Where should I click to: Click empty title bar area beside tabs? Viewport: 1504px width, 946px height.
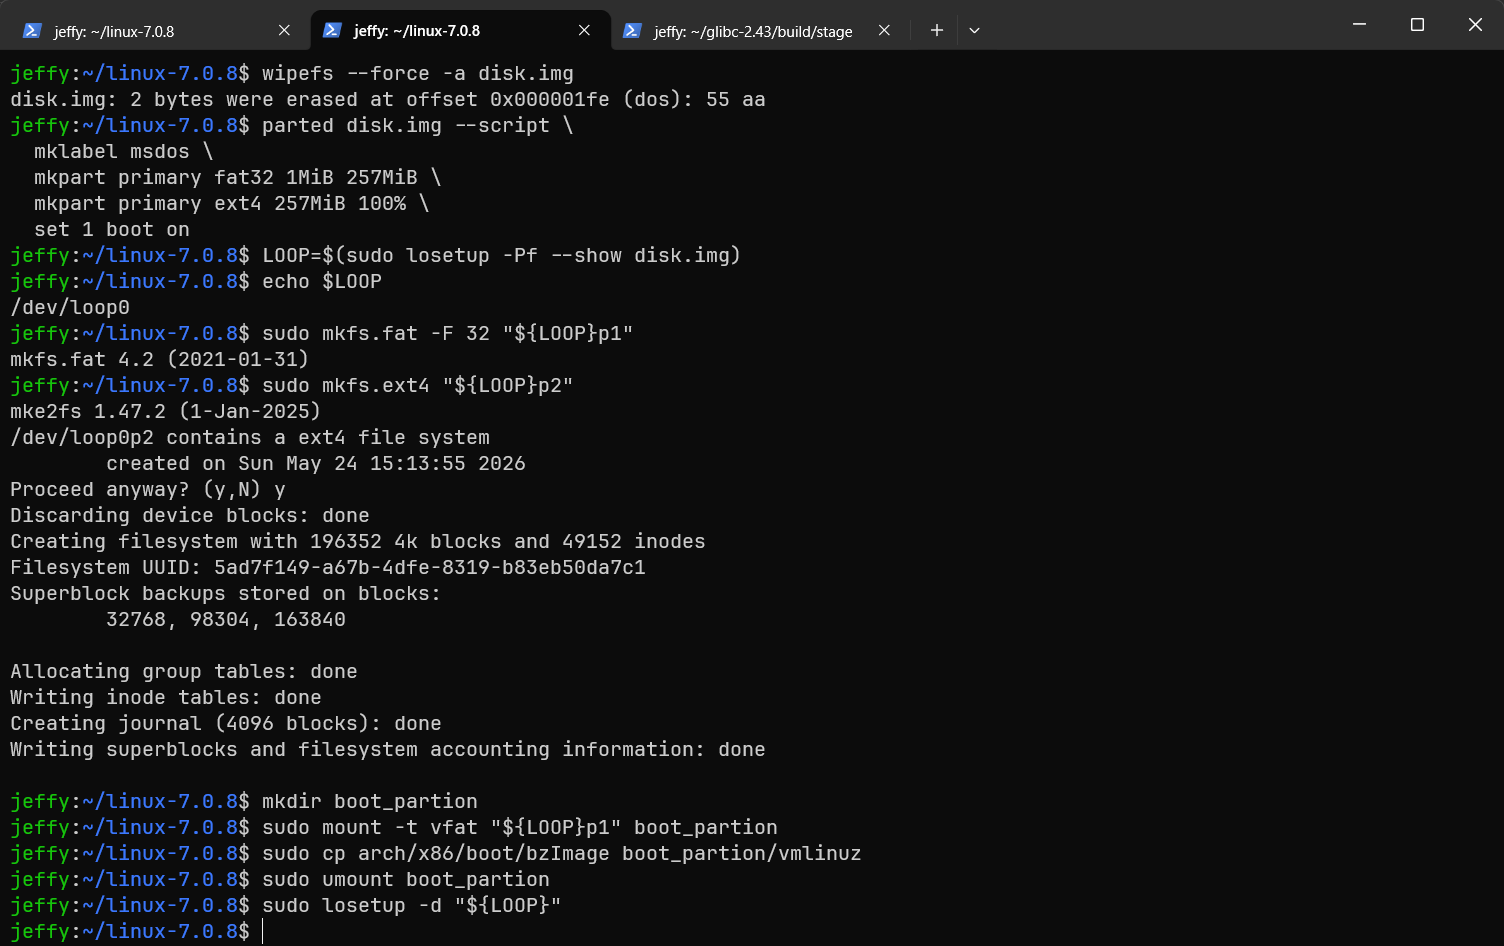tap(1150, 25)
